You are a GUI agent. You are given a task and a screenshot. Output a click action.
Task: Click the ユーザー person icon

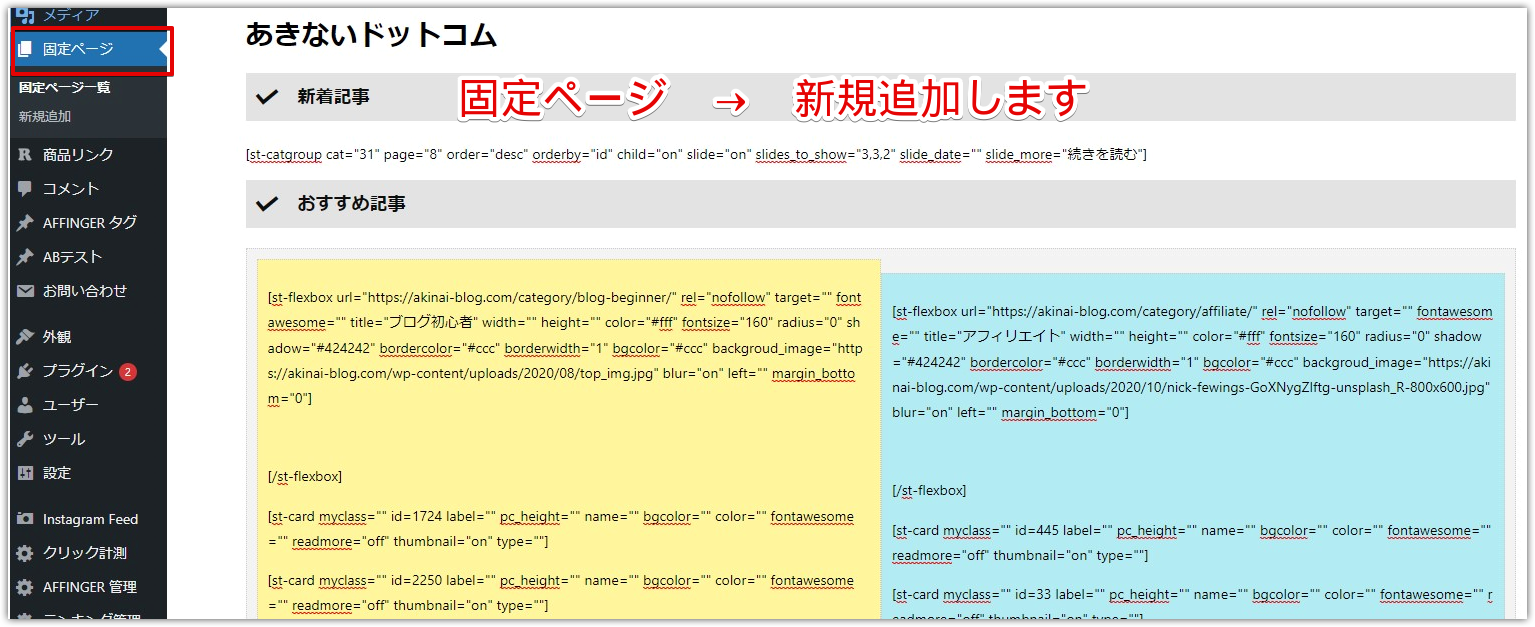point(25,405)
